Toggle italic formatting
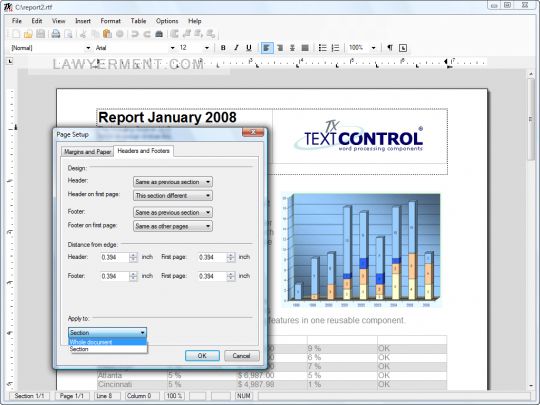Screen dimensions: 540x405 click(236, 48)
